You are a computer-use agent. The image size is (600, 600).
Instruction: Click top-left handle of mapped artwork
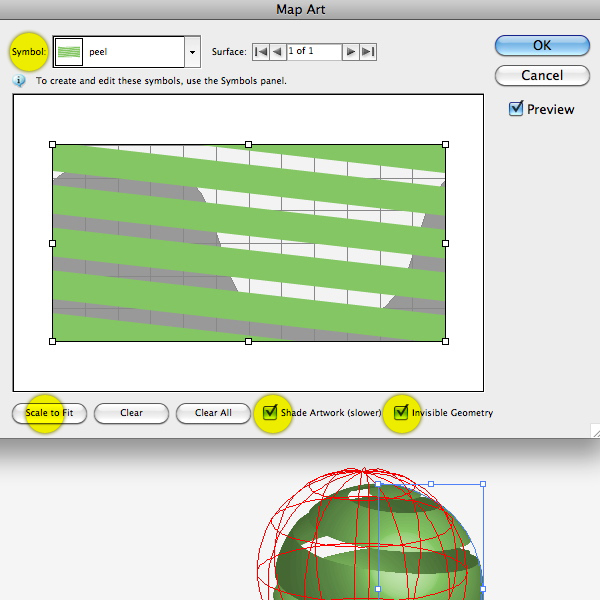[53, 144]
